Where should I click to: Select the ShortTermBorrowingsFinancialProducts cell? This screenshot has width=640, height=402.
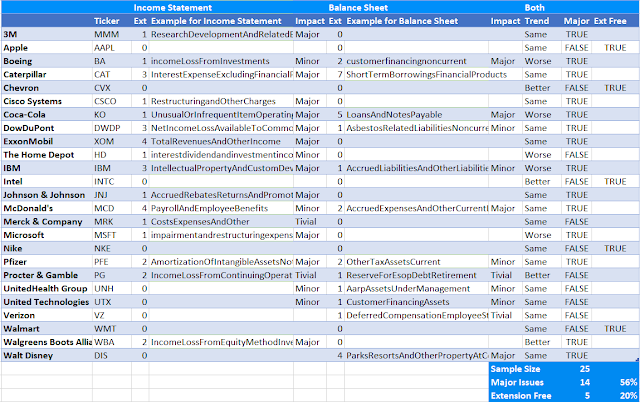click(x=416, y=75)
